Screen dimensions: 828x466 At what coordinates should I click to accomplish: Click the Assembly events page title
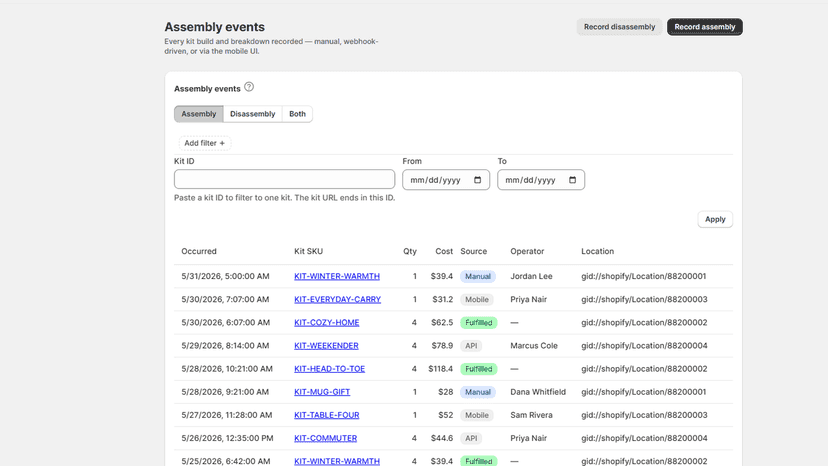(214, 27)
